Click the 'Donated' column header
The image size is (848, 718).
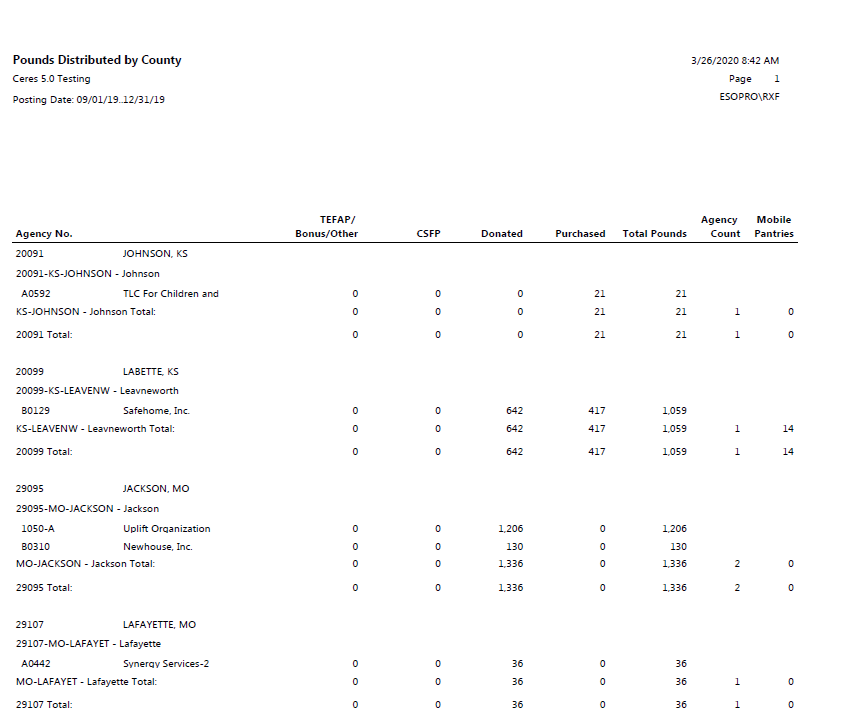pyautogui.click(x=501, y=234)
